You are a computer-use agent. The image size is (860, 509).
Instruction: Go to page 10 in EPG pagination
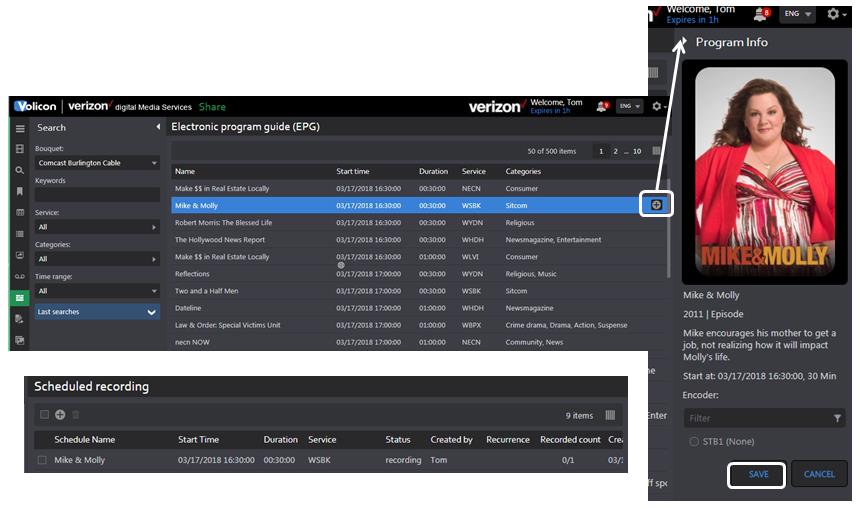(637, 151)
